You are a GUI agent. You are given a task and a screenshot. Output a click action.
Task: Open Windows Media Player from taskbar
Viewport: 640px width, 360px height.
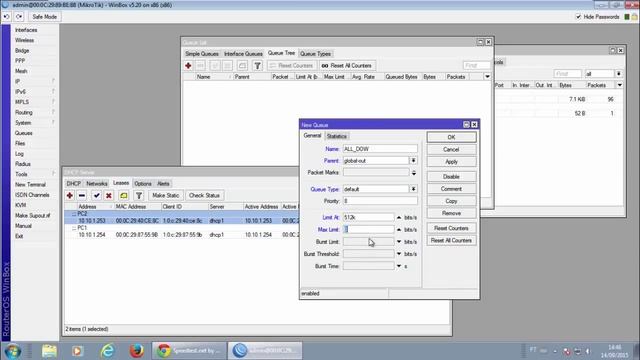point(78,351)
